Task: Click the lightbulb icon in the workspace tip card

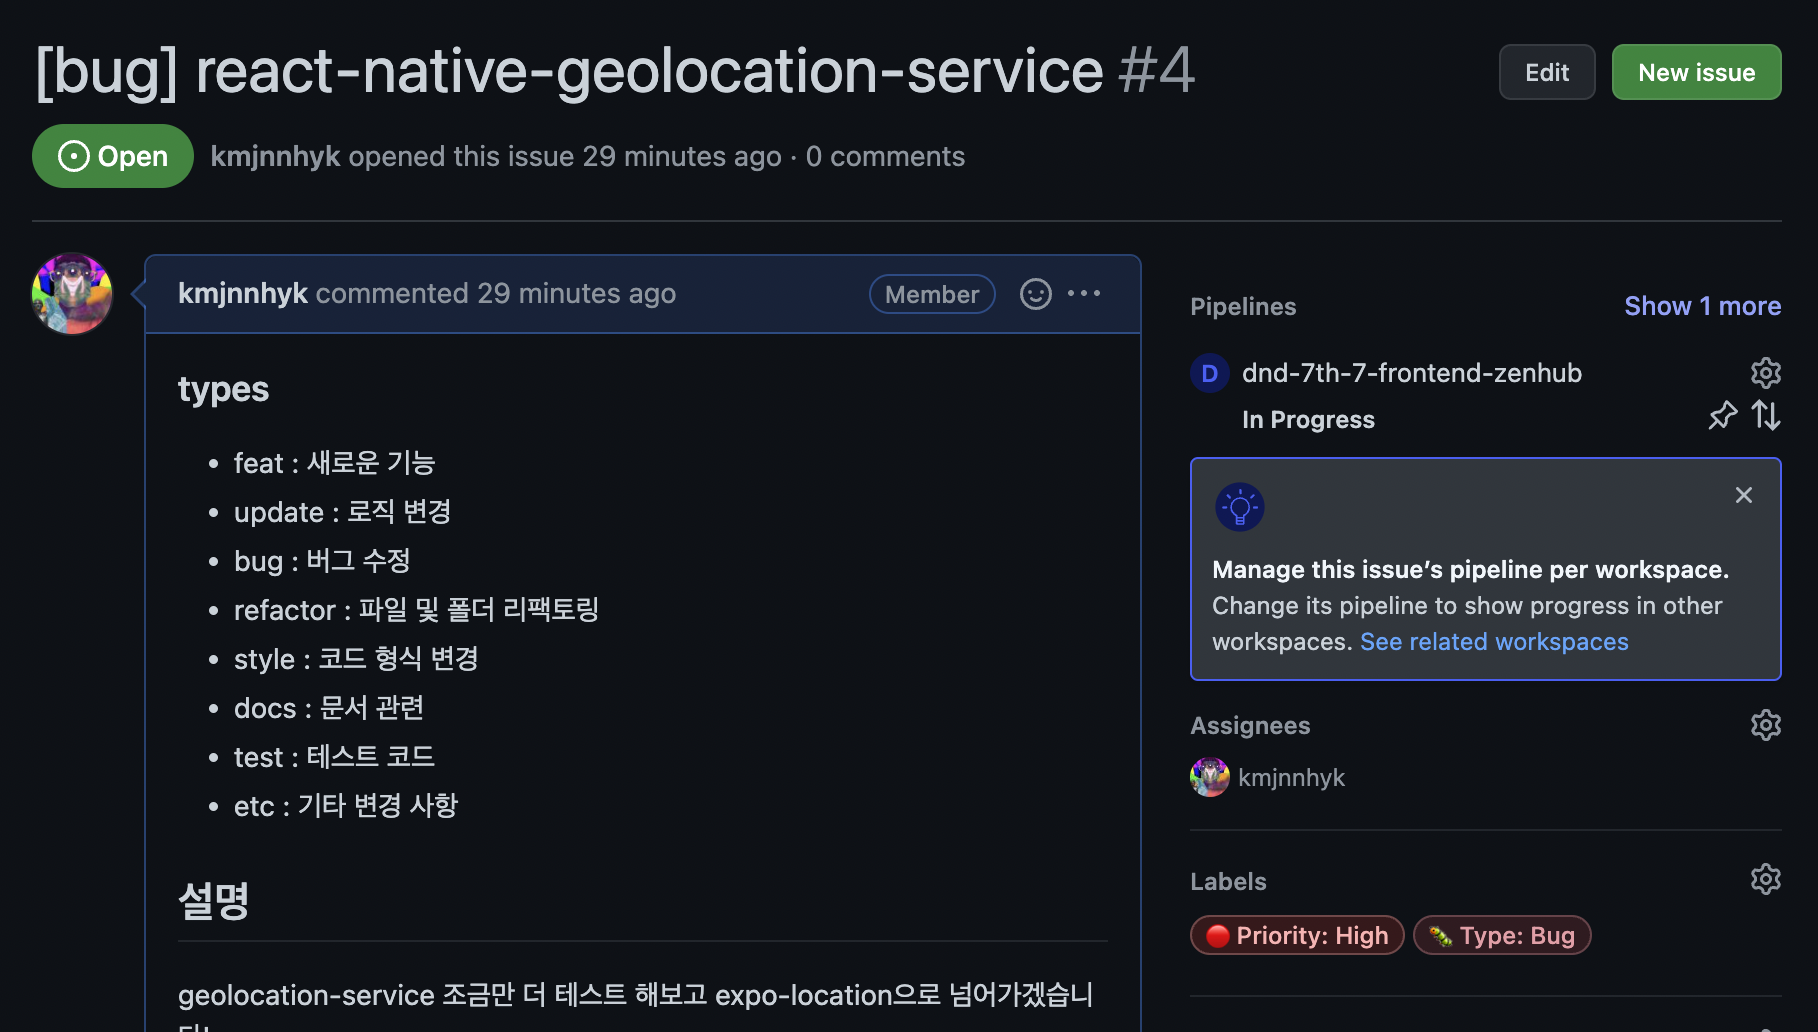Action: [1239, 506]
